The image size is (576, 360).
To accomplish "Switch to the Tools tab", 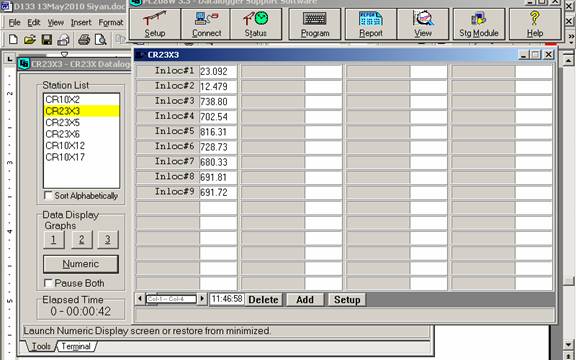I will point(41,346).
